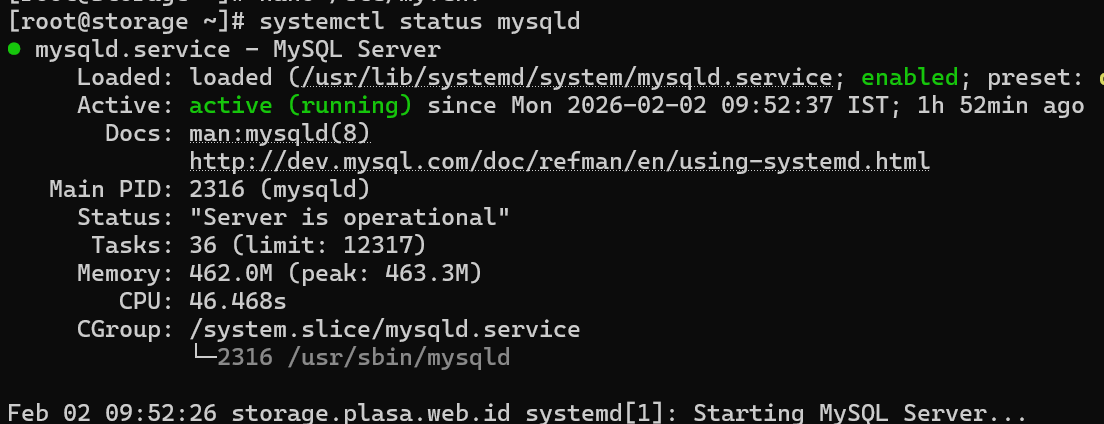1104x424 pixels.
Task: Click the green "enabled" state text
Action: pyautogui.click(x=909, y=77)
